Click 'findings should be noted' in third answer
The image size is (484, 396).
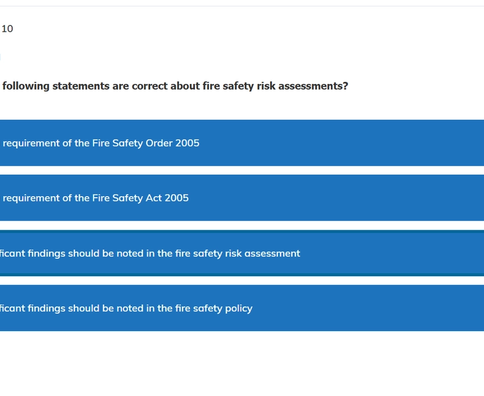coord(86,253)
